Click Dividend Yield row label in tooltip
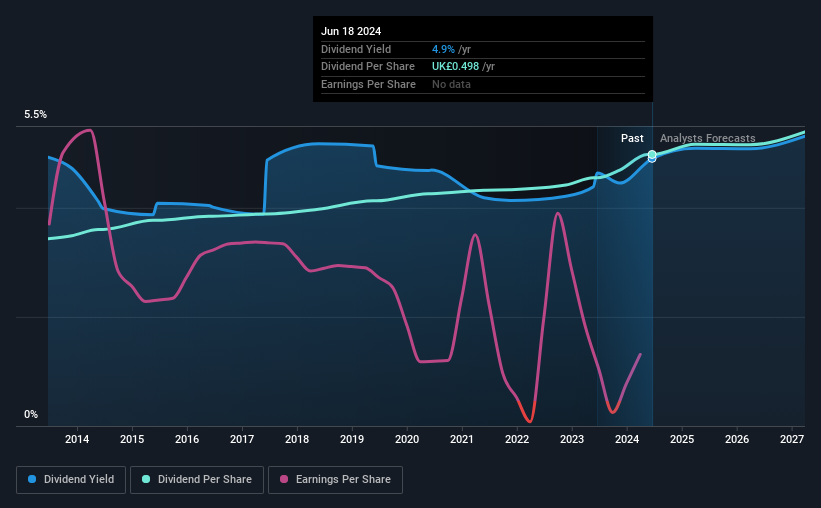This screenshot has width=821, height=508. (x=356, y=49)
